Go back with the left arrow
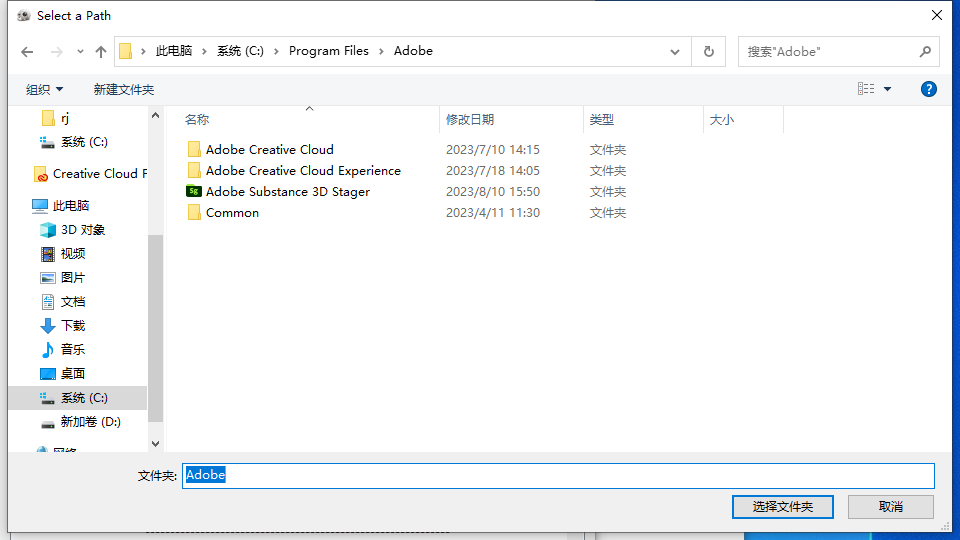 pos(27,52)
